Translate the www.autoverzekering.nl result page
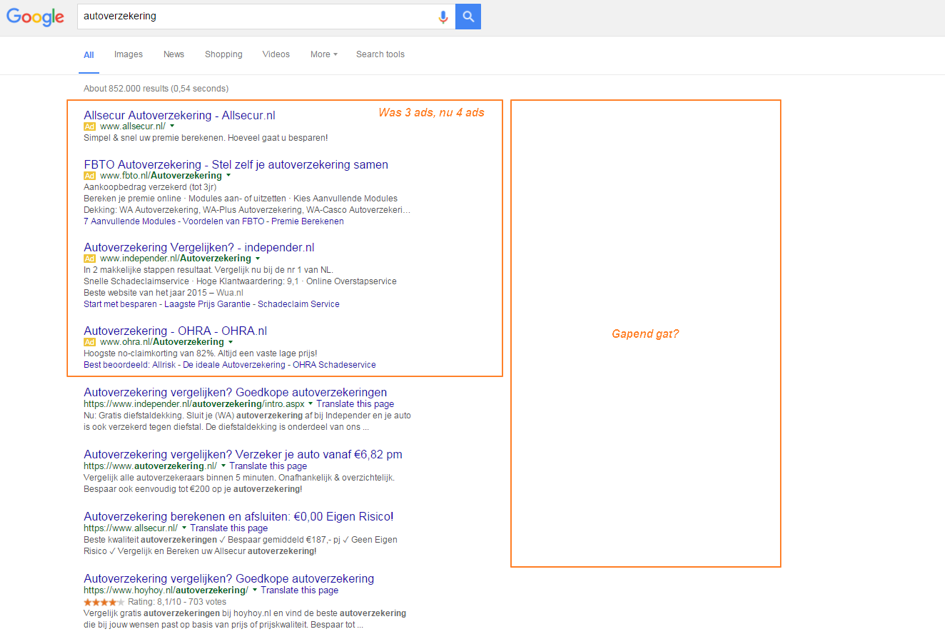 [x=268, y=466]
